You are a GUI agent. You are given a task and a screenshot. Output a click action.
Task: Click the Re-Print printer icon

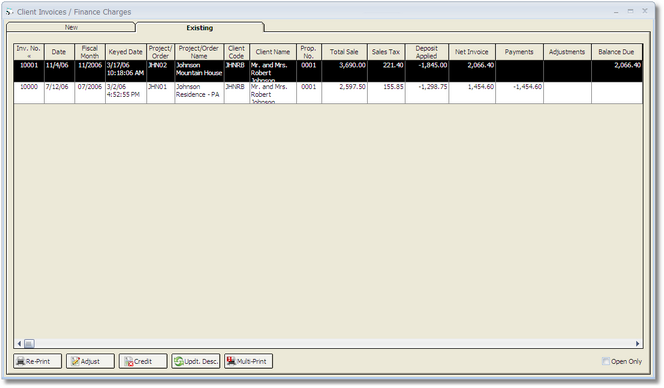tap(20, 361)
